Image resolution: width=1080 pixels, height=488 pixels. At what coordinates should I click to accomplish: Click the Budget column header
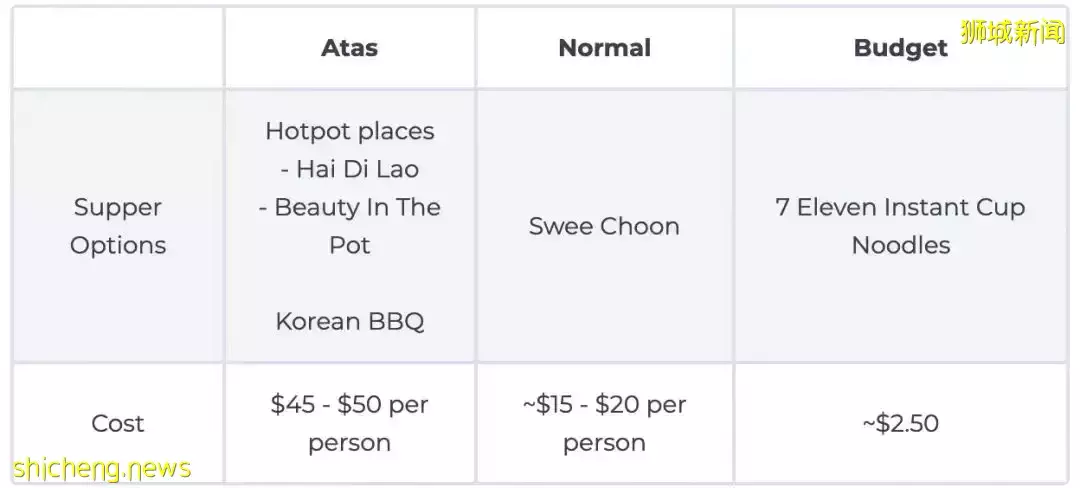tap(900, 49)
